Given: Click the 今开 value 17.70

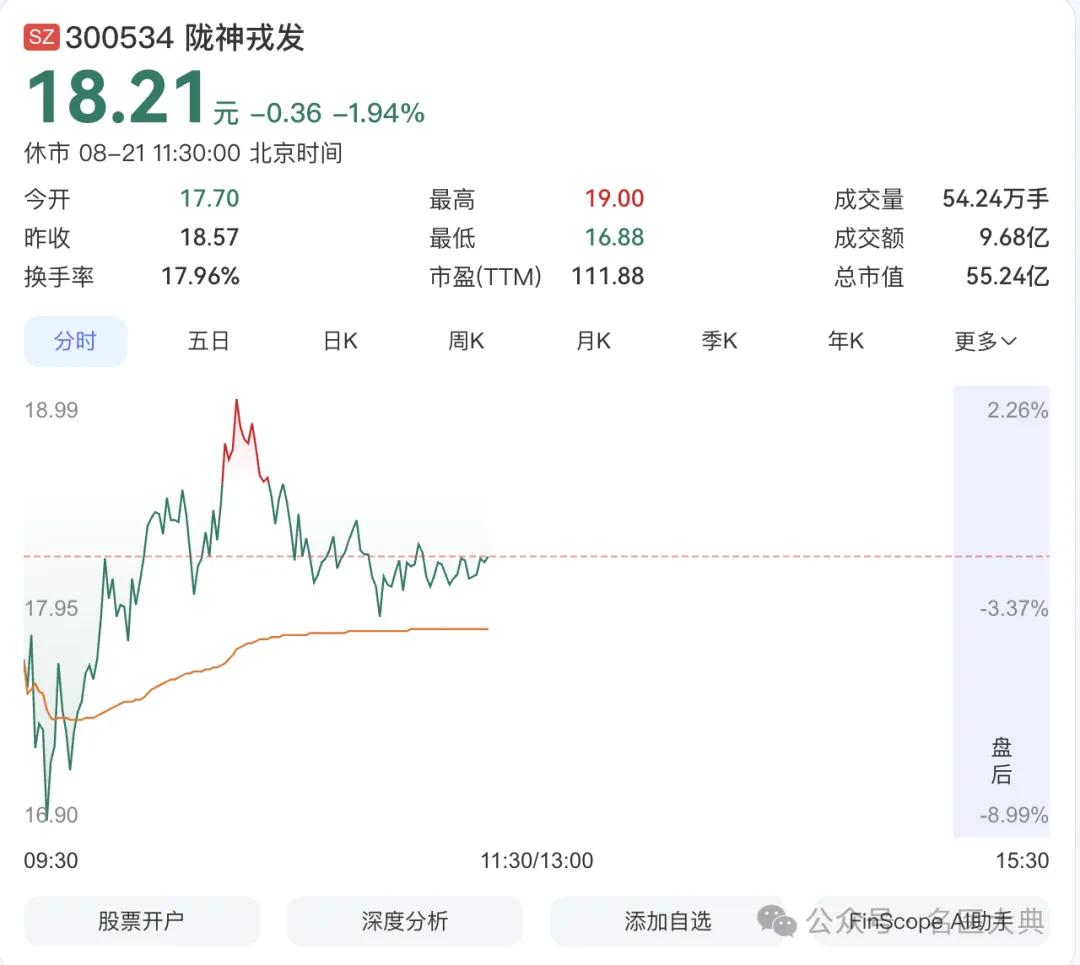Looking at the screenshot, I should pos(209,199).
